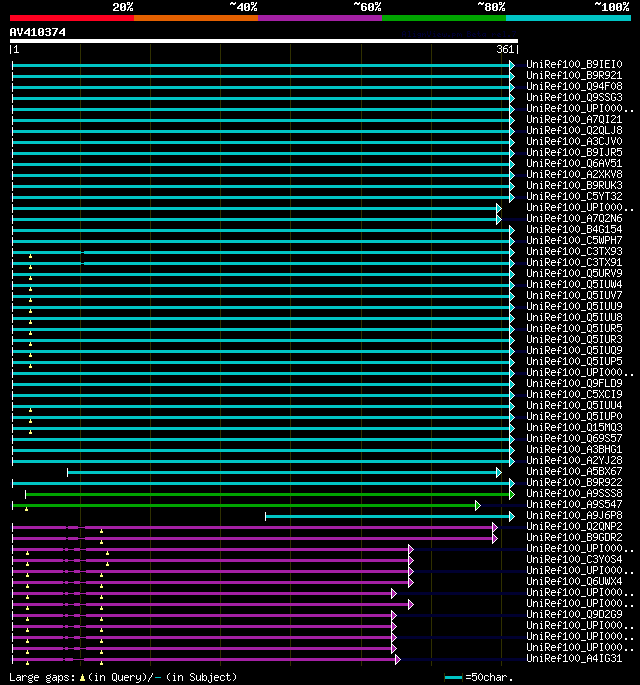Select the UniRef100_Q6AV51 label

click(x=574, y=163)
